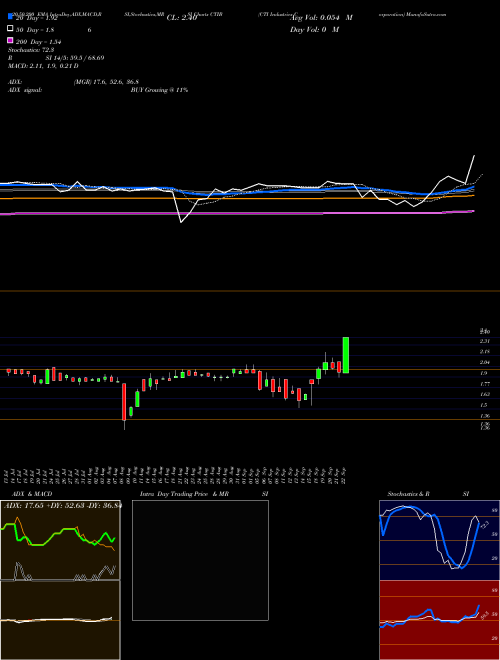Viewport: 500px width, 660px height.
Task: Click the 1.77 price axis label
Action: [x=485, y=383]
